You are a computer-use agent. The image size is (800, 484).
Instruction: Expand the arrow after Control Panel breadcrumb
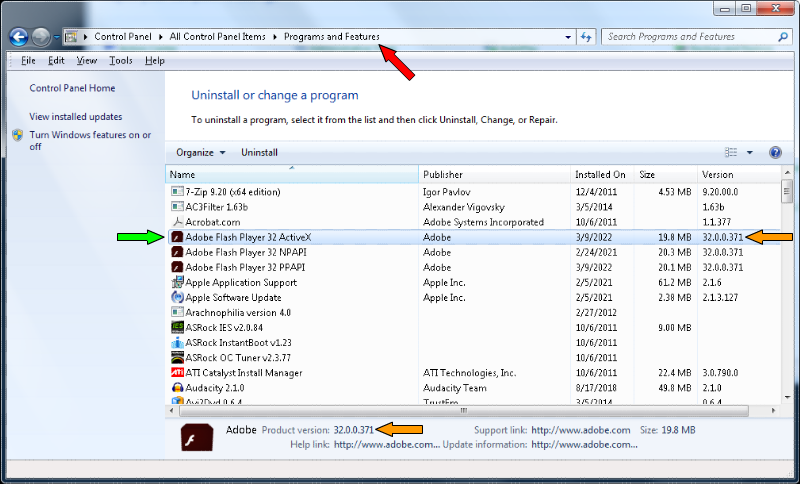click(160, 37)
